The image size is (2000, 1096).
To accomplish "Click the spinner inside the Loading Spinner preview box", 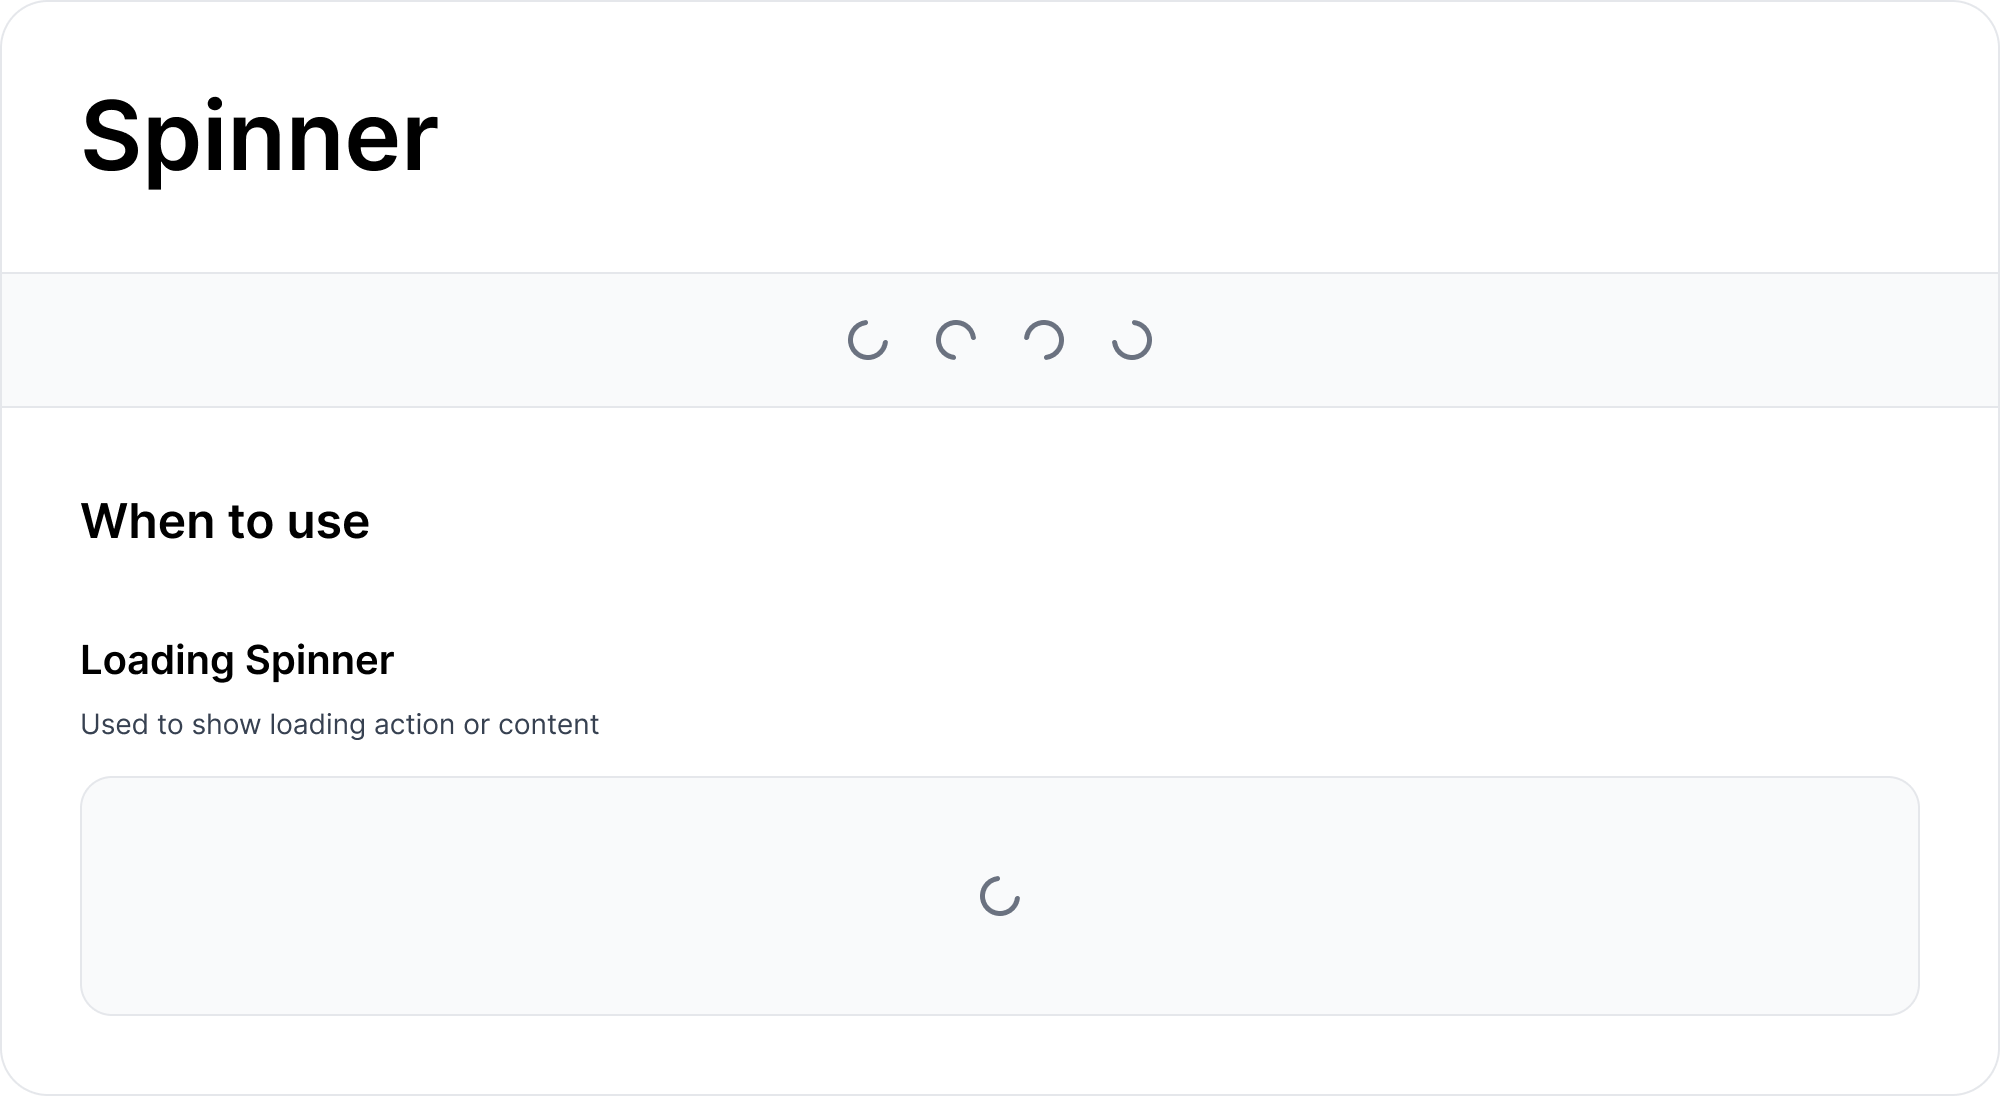I will [x=1000, y=896].
